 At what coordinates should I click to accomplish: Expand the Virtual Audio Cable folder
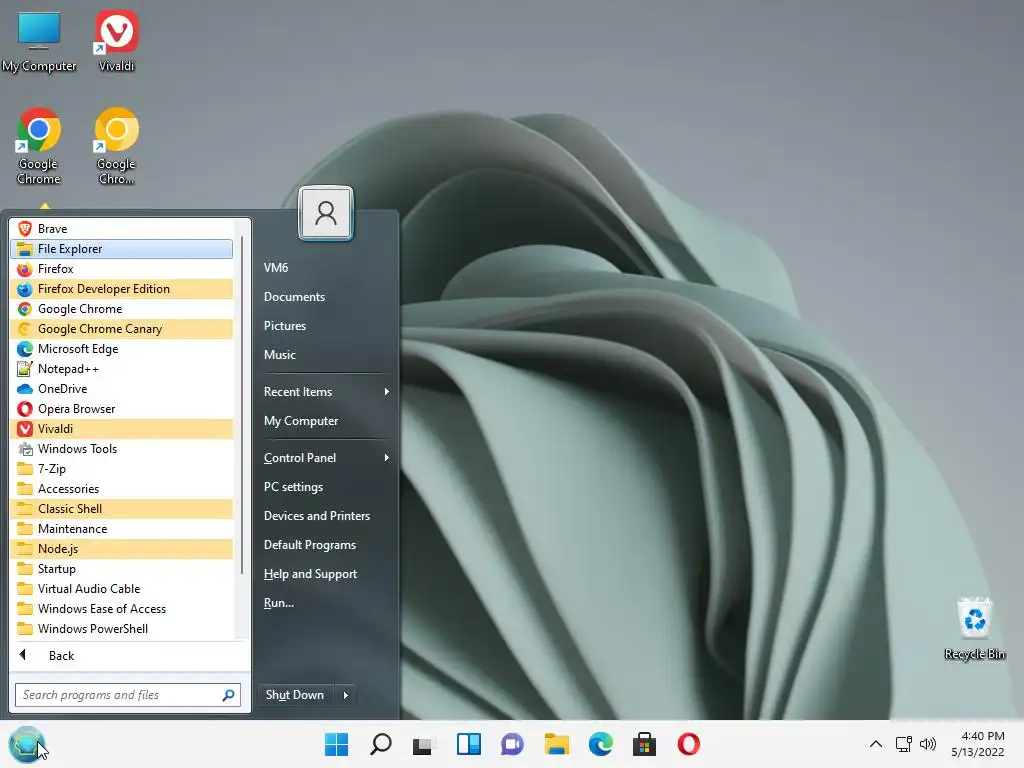[121, 589]
